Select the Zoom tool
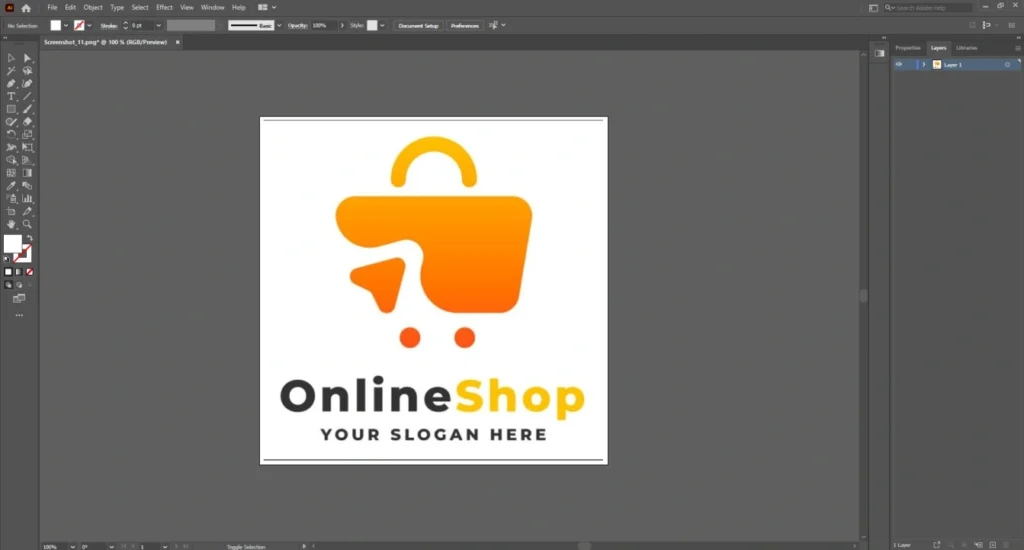 27,224
